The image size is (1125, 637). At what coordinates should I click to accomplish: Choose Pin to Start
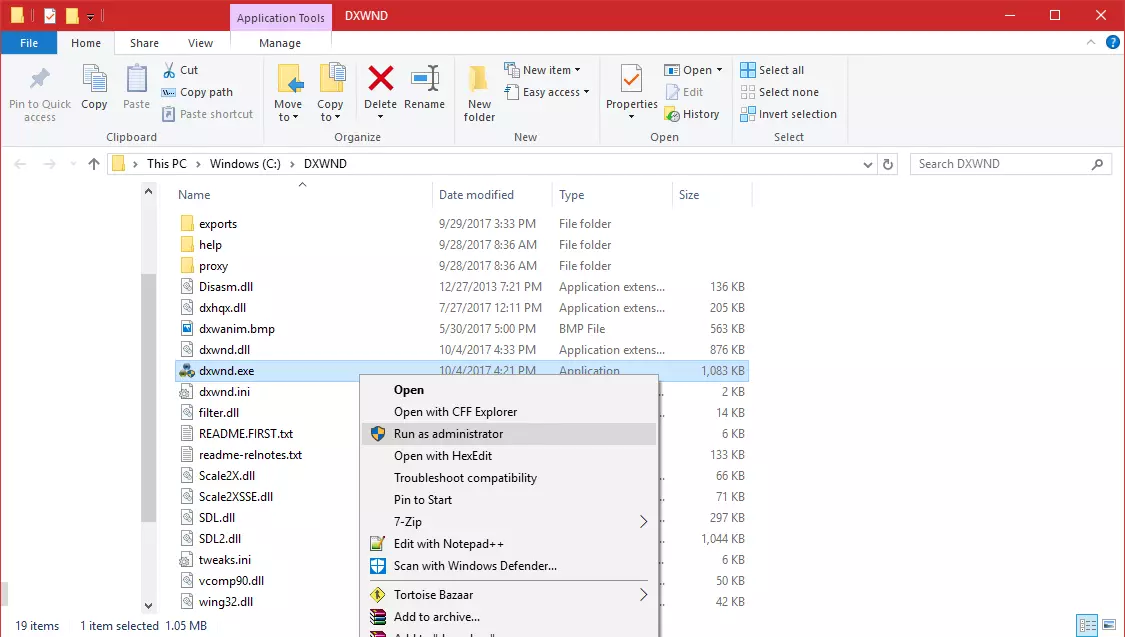click(509, 500)
